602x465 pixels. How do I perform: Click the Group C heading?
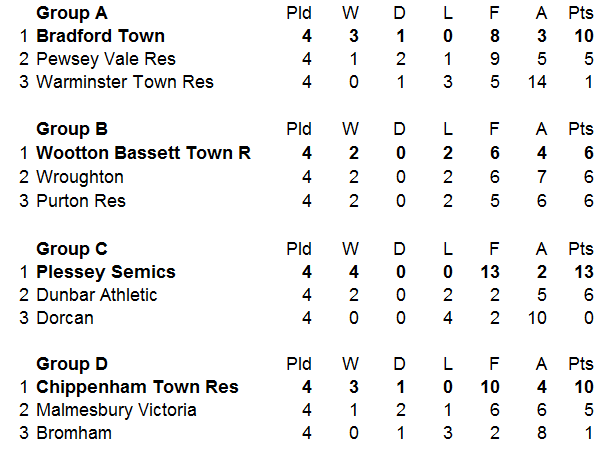[x=71, y=248]
